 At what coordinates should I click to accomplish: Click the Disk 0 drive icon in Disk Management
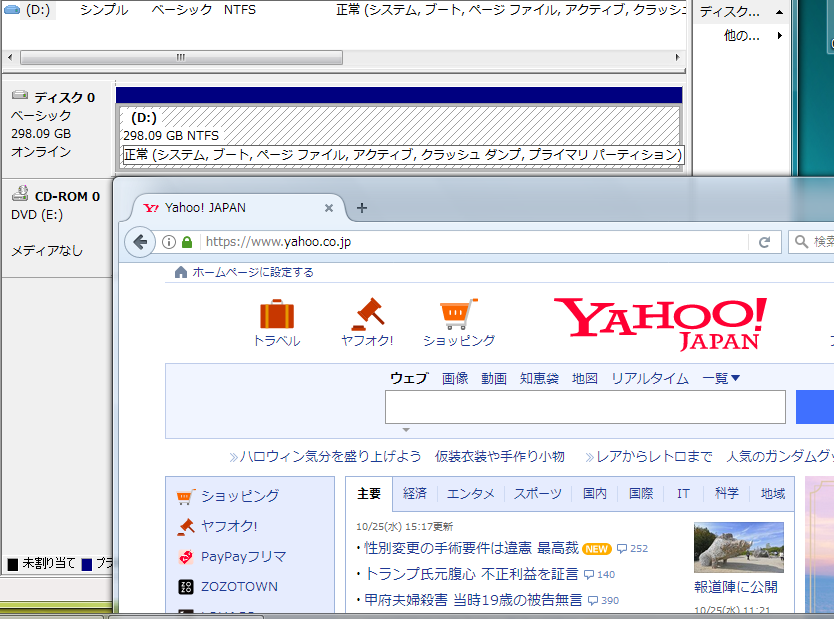20,95
